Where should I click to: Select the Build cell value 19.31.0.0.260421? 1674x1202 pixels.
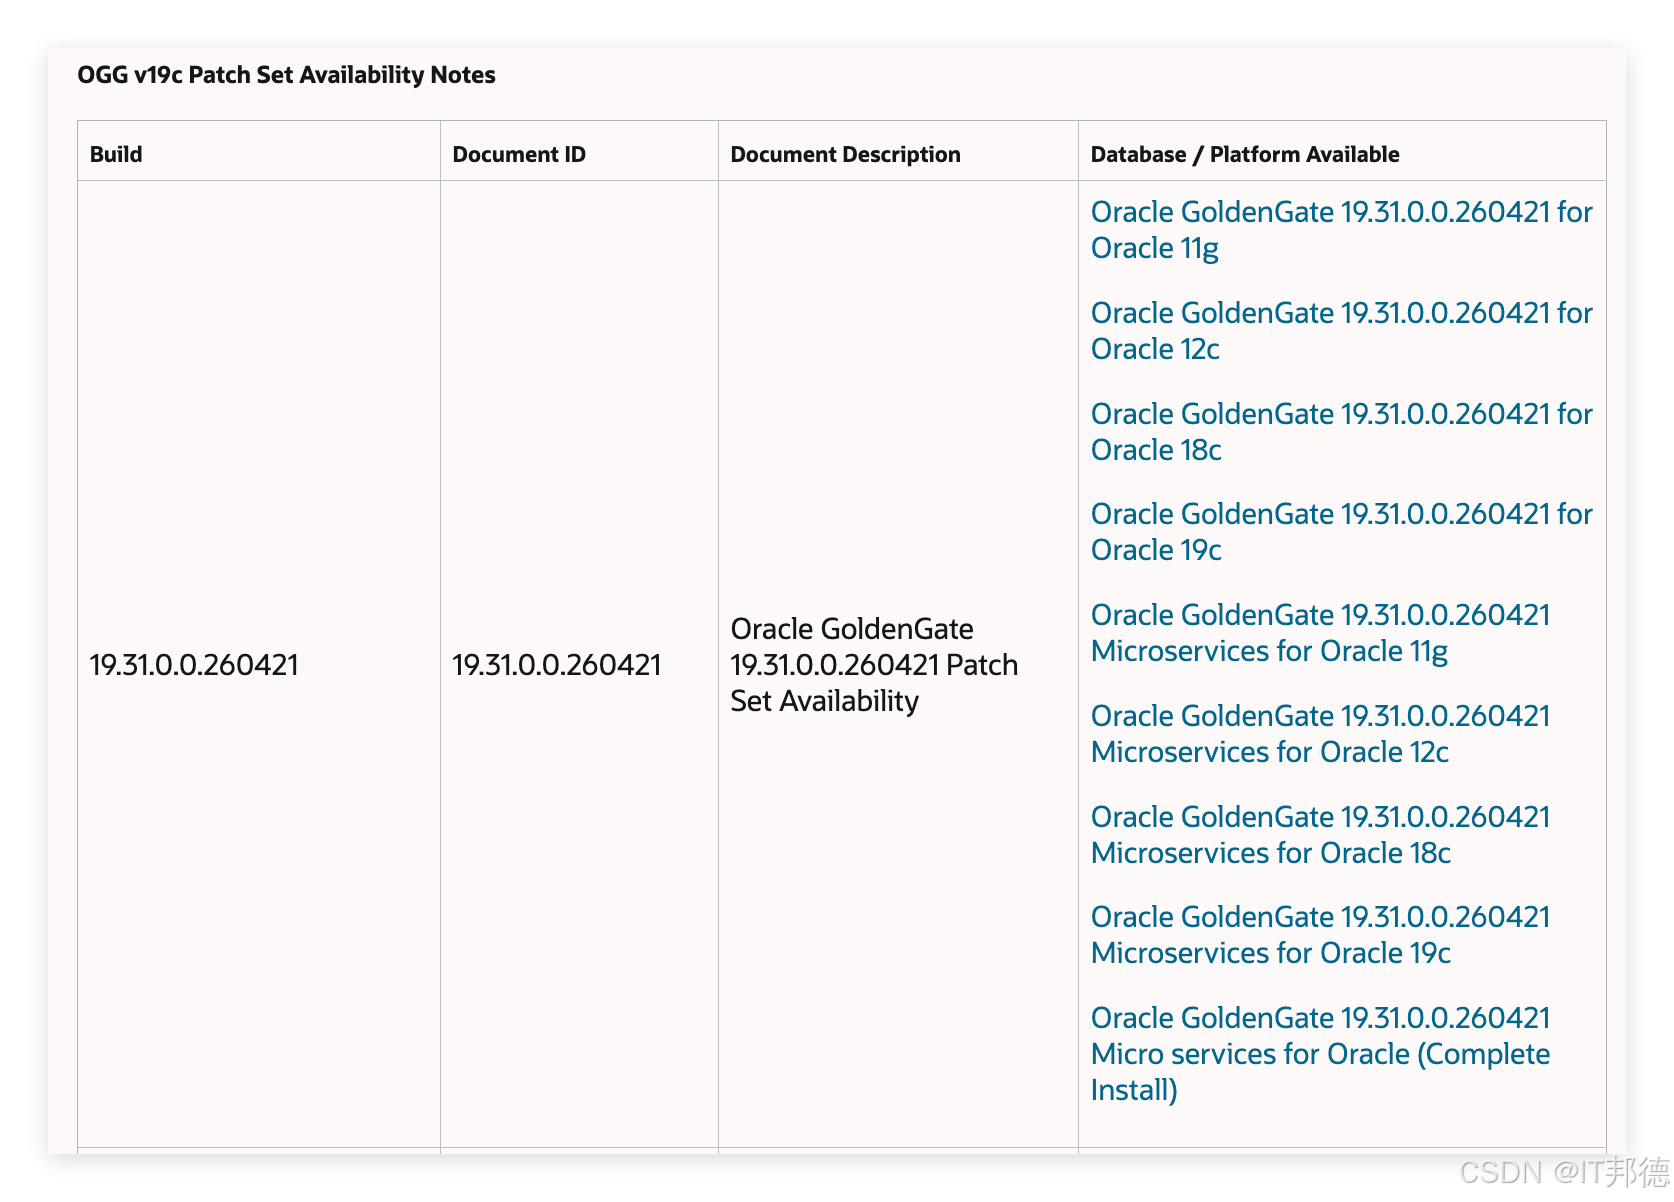pos(194,665)
